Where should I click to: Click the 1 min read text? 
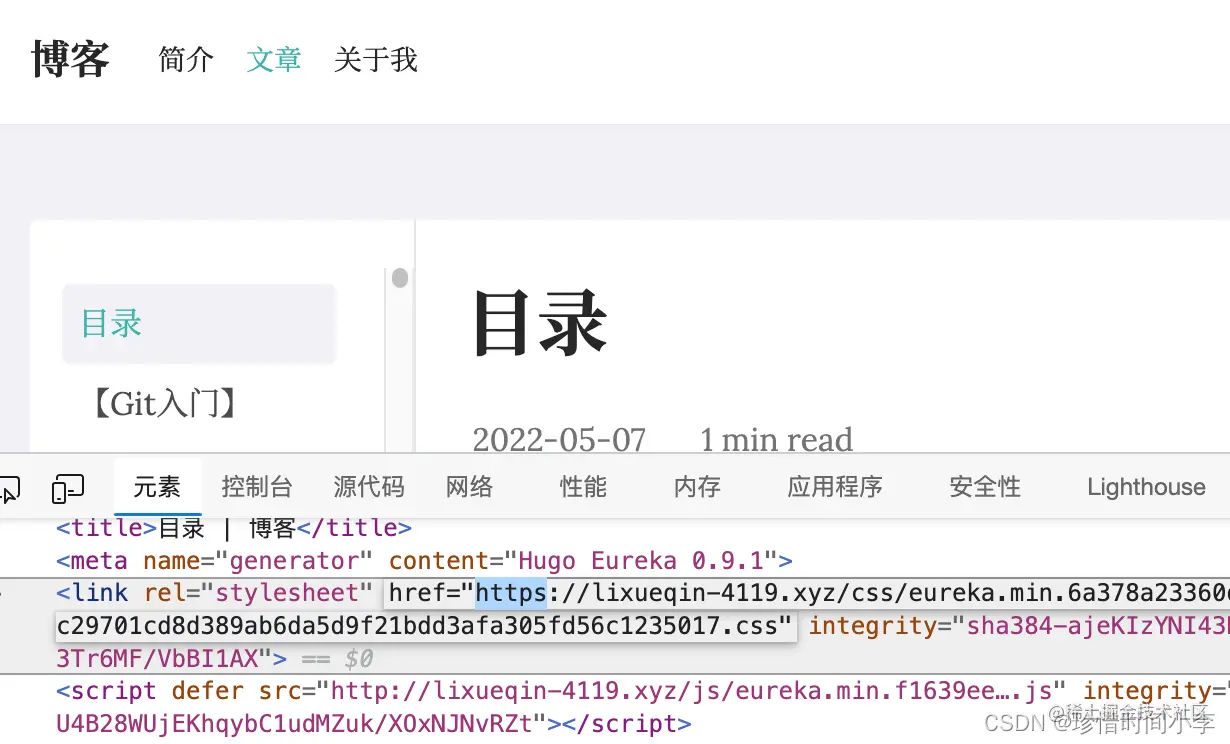tap(776, 439)
